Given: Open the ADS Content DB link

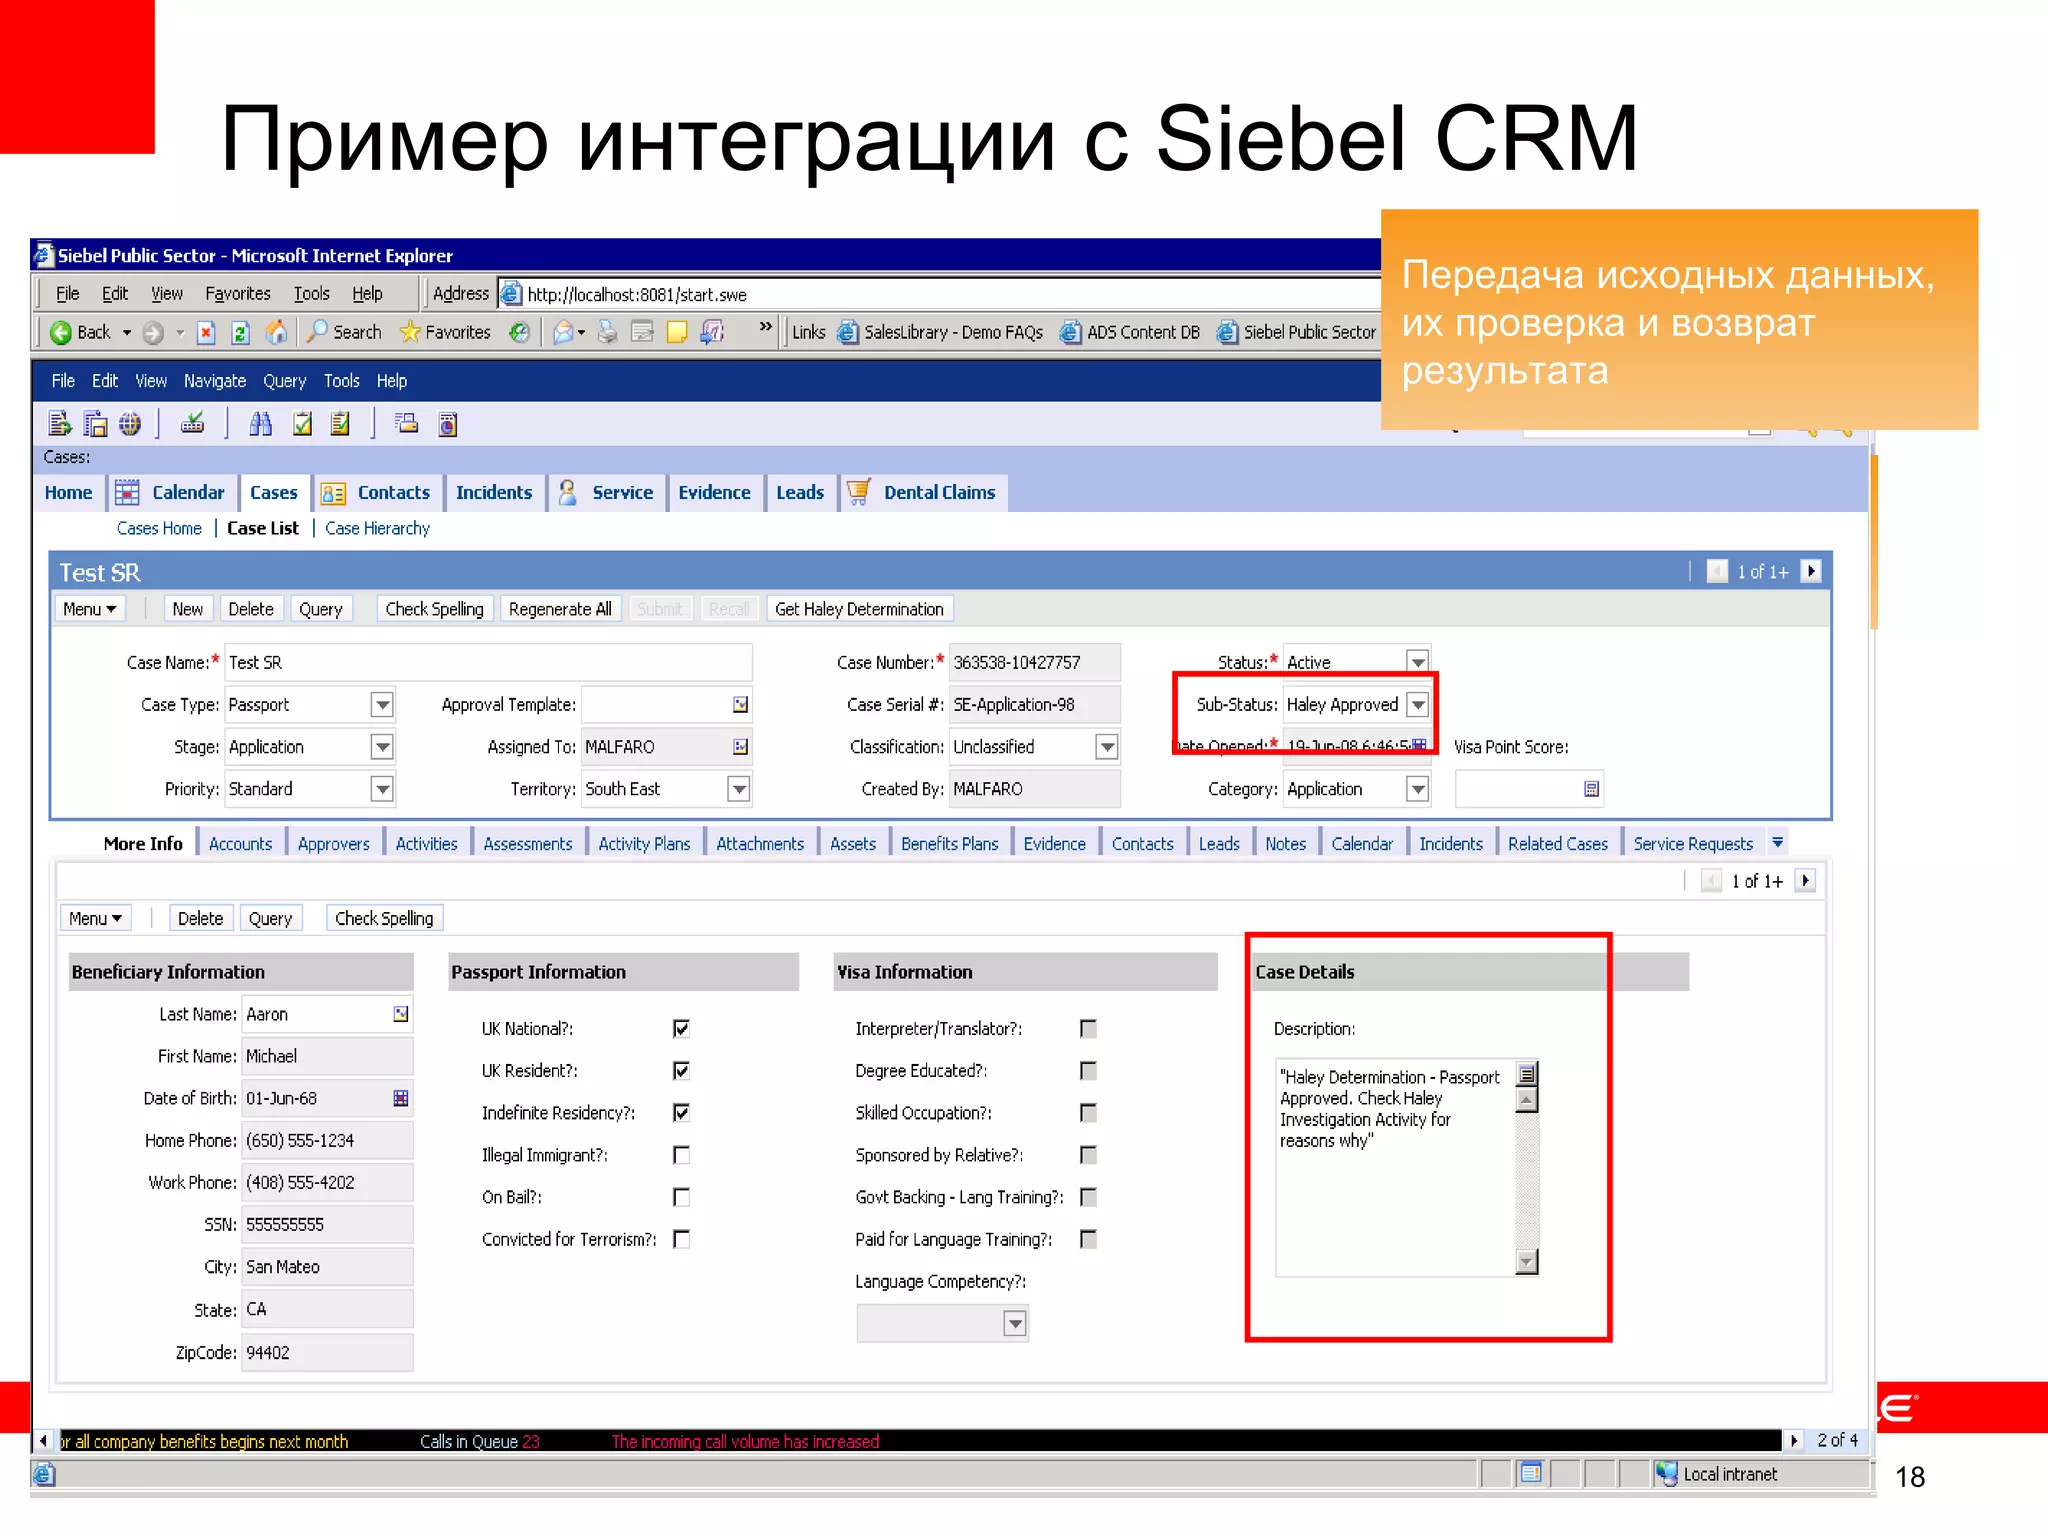Looking at the screenshot, I should tap(1130, 332).
